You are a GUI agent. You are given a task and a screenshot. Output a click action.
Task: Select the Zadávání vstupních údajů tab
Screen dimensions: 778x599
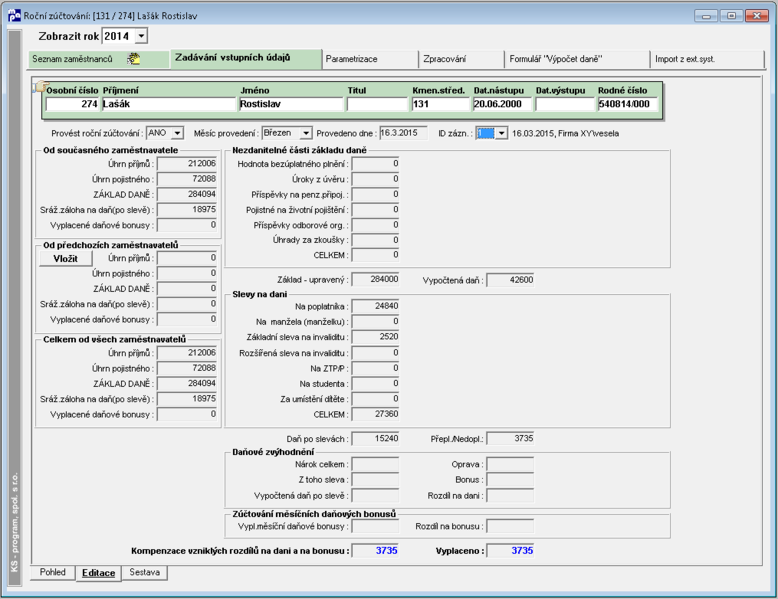[x=246, y=58]
